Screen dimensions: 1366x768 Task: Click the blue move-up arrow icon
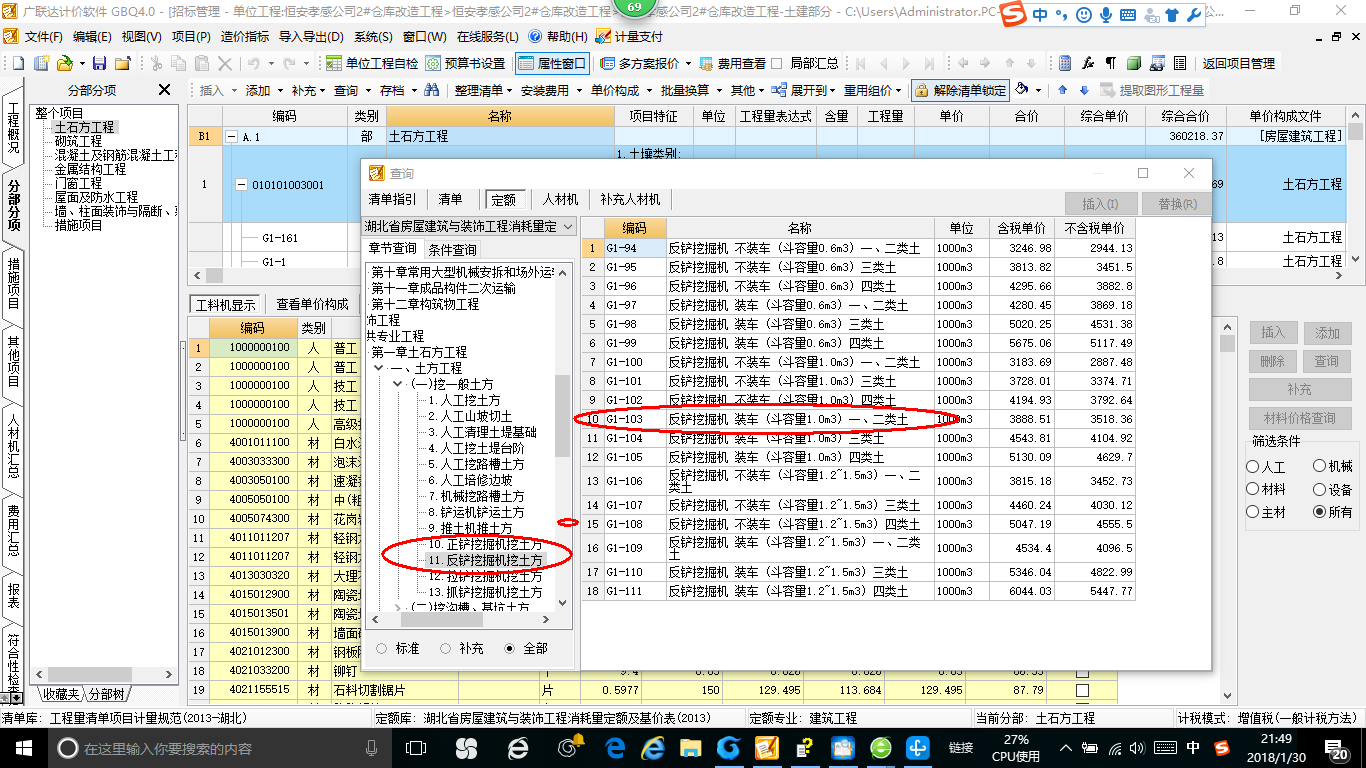[1062, 90]
